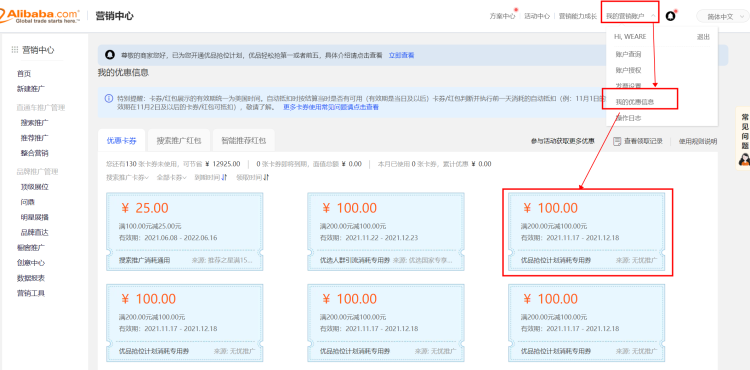
Task: Open the notification bell in the top bar
Action: click(x=671, y=16)
